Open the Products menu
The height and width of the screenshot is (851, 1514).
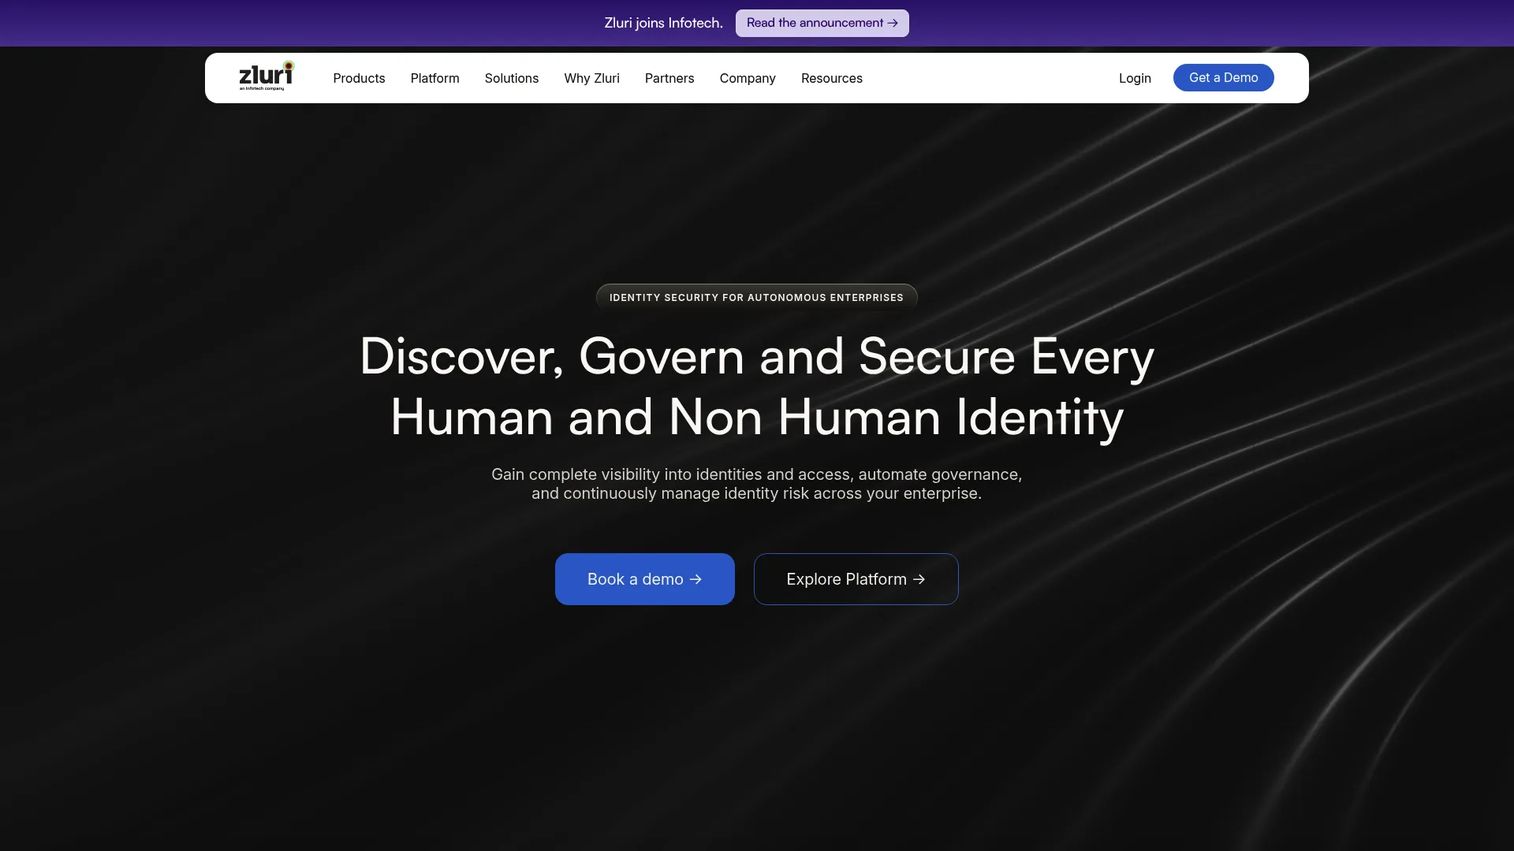pyautogui.click(x=359, y=78)
